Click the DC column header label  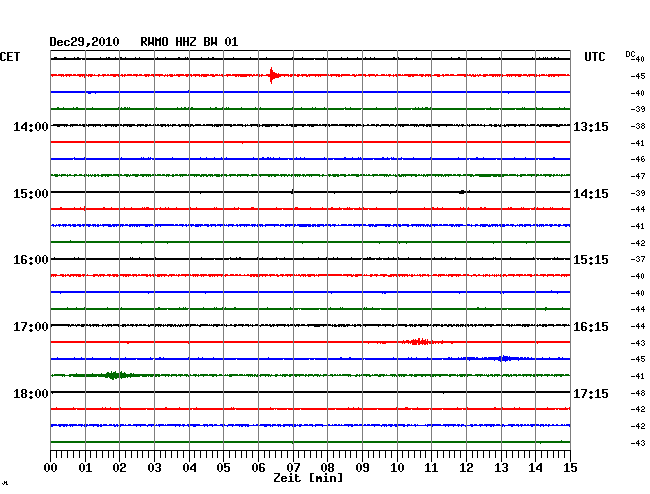coord(630,54)
